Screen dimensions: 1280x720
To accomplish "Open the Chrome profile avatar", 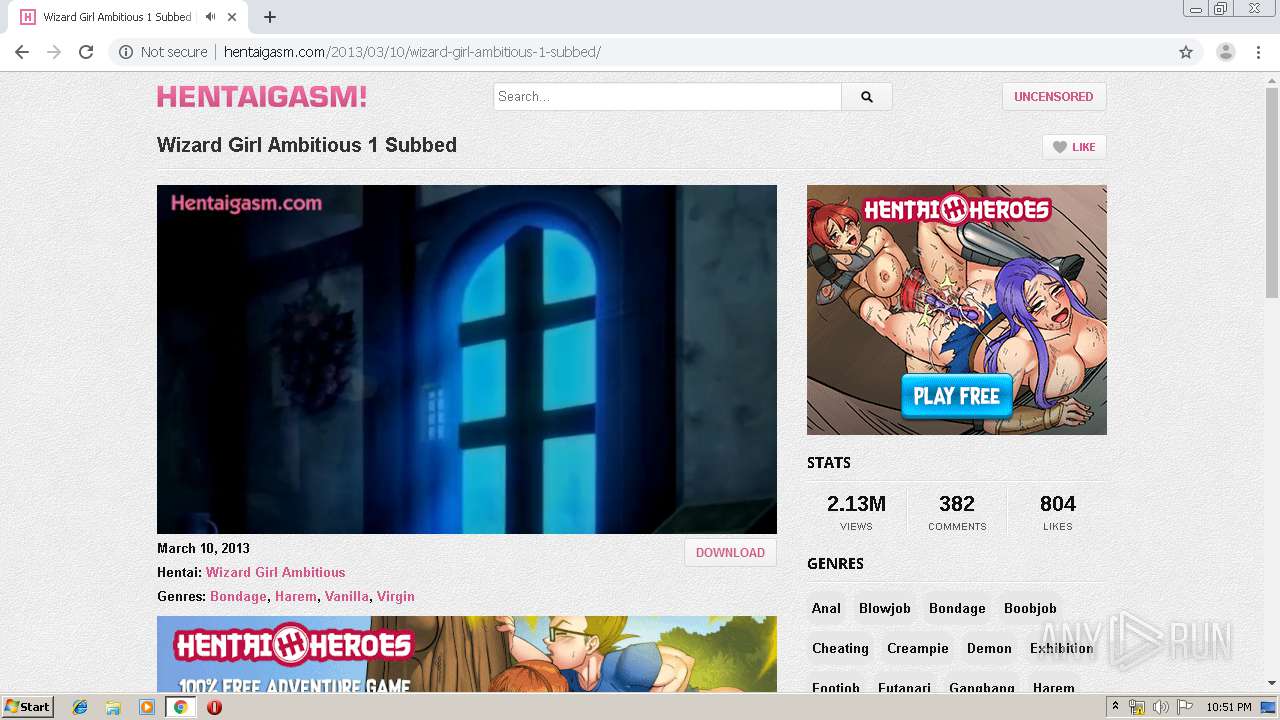I will point(1226,52).
